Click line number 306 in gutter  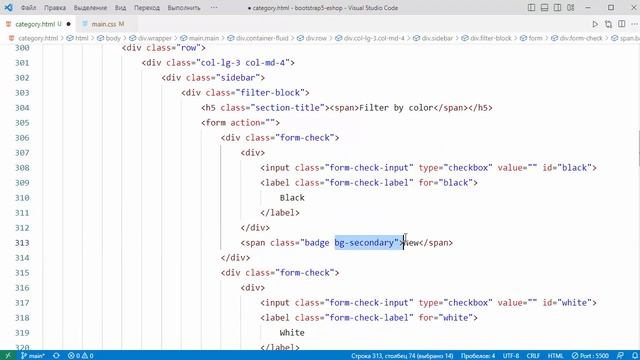tap(22, 138)
